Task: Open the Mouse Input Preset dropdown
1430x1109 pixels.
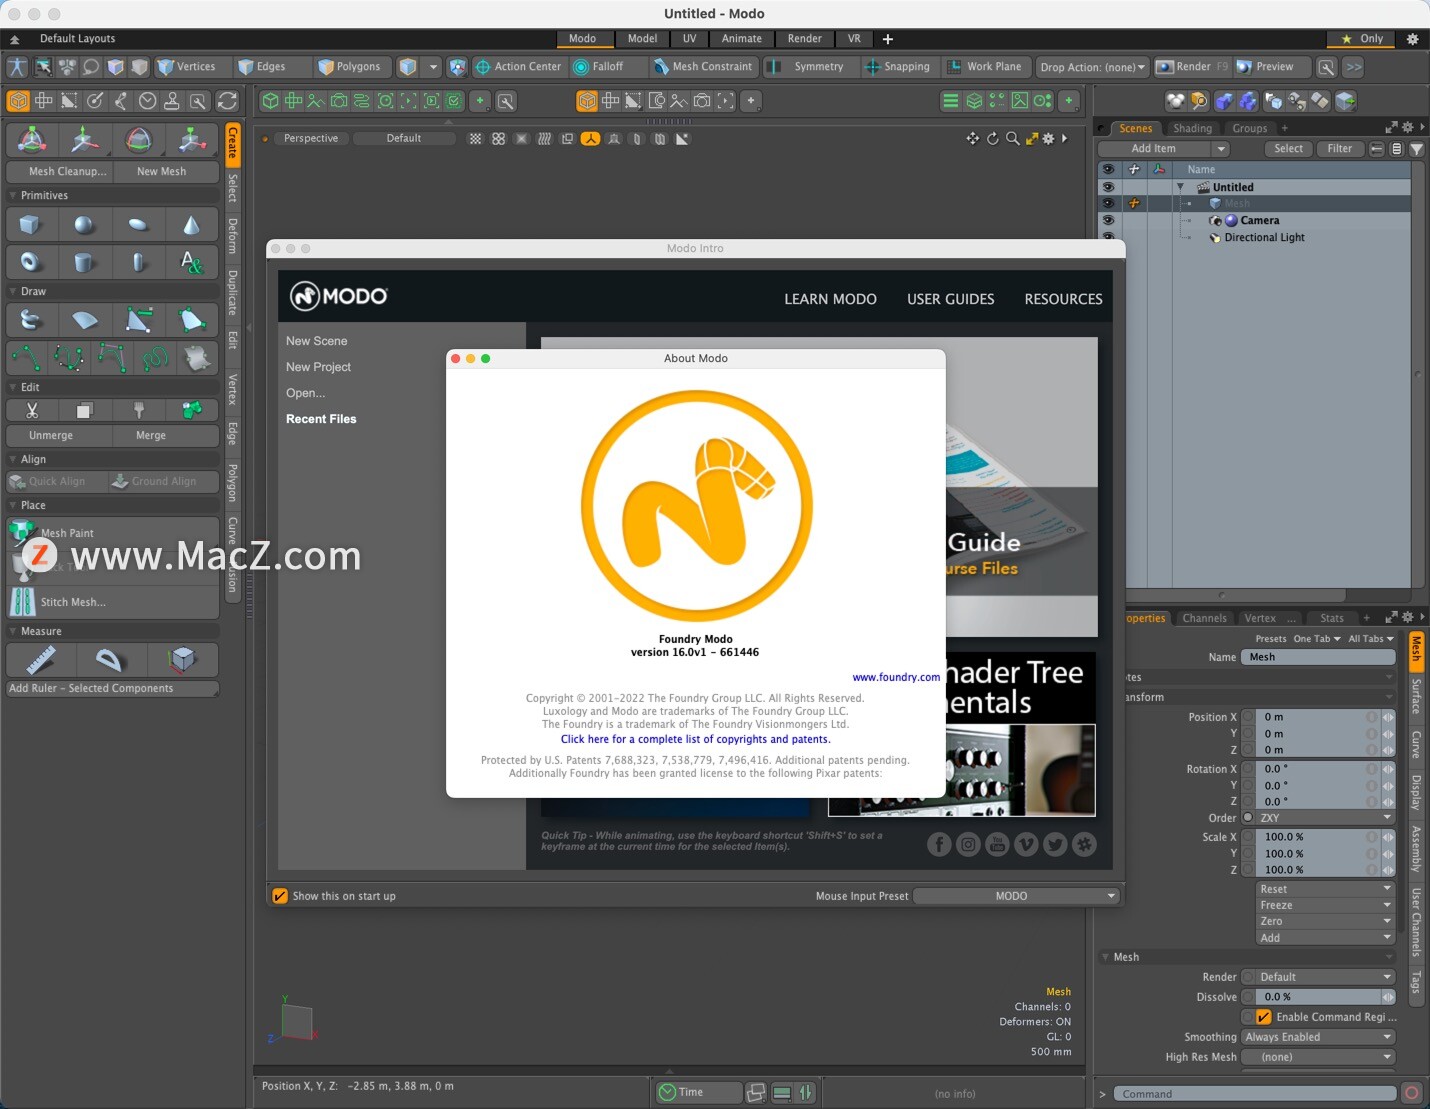Action: pyautogui.click(x=1017, y=896)
